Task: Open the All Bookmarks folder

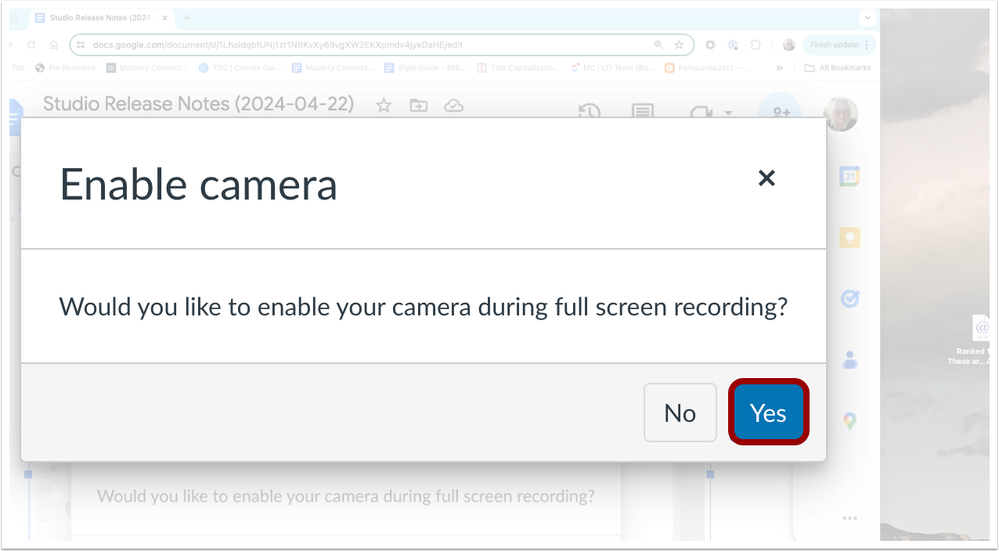Action: (x=837, y=68)
